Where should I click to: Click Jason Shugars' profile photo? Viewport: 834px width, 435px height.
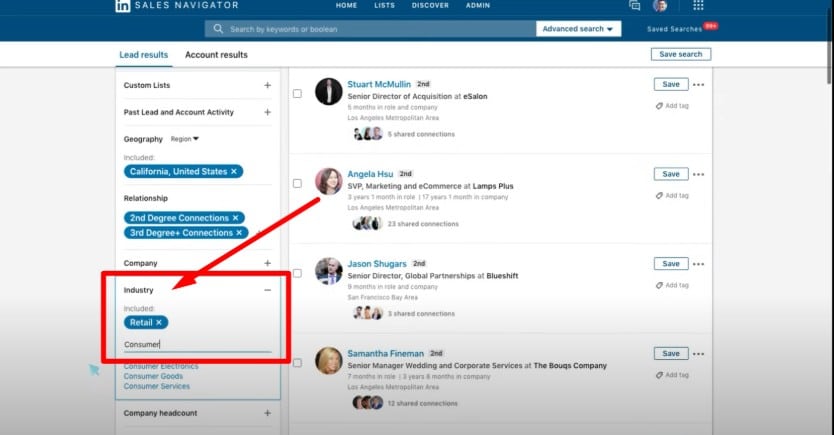pos(329,271)
